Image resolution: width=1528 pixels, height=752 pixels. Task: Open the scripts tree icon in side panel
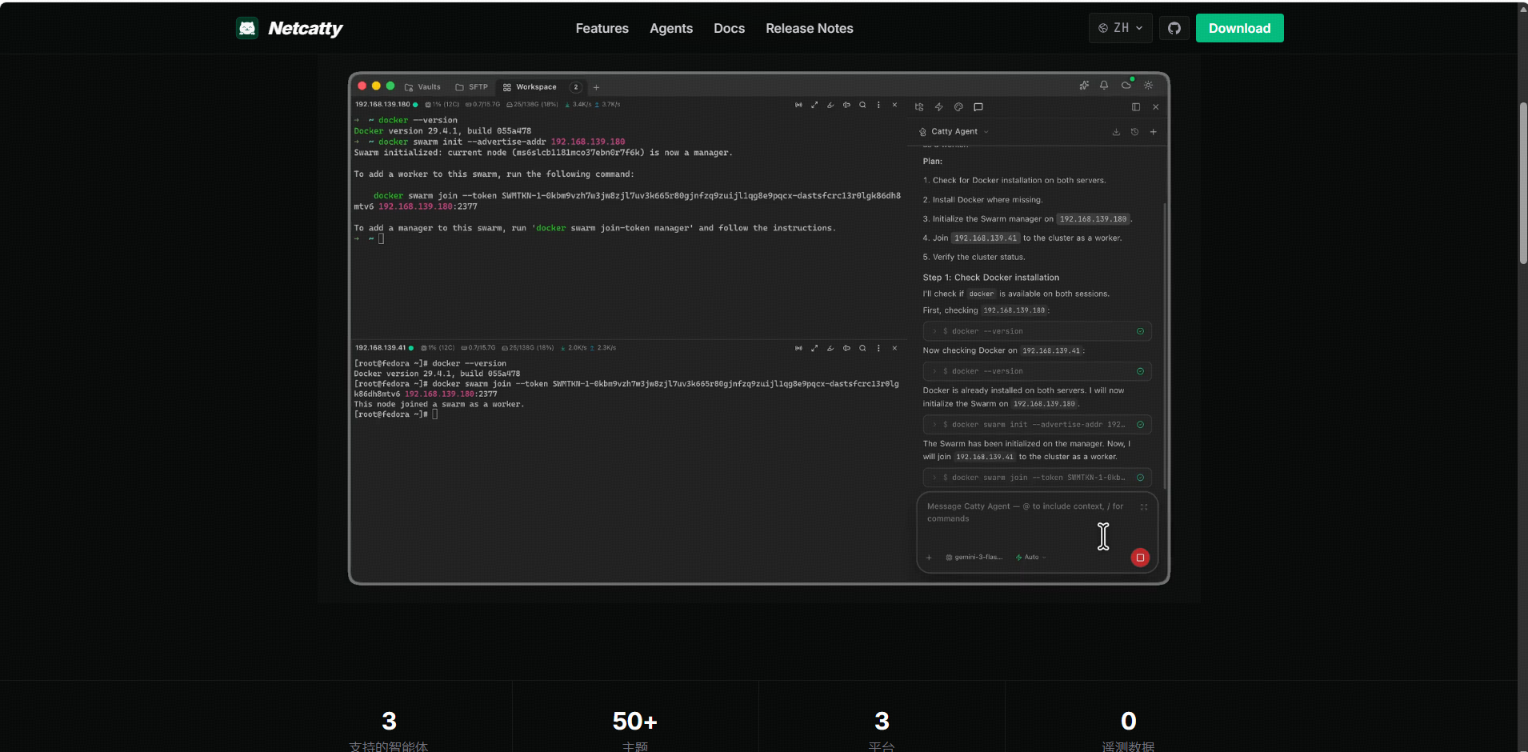[x=919, y=107]
